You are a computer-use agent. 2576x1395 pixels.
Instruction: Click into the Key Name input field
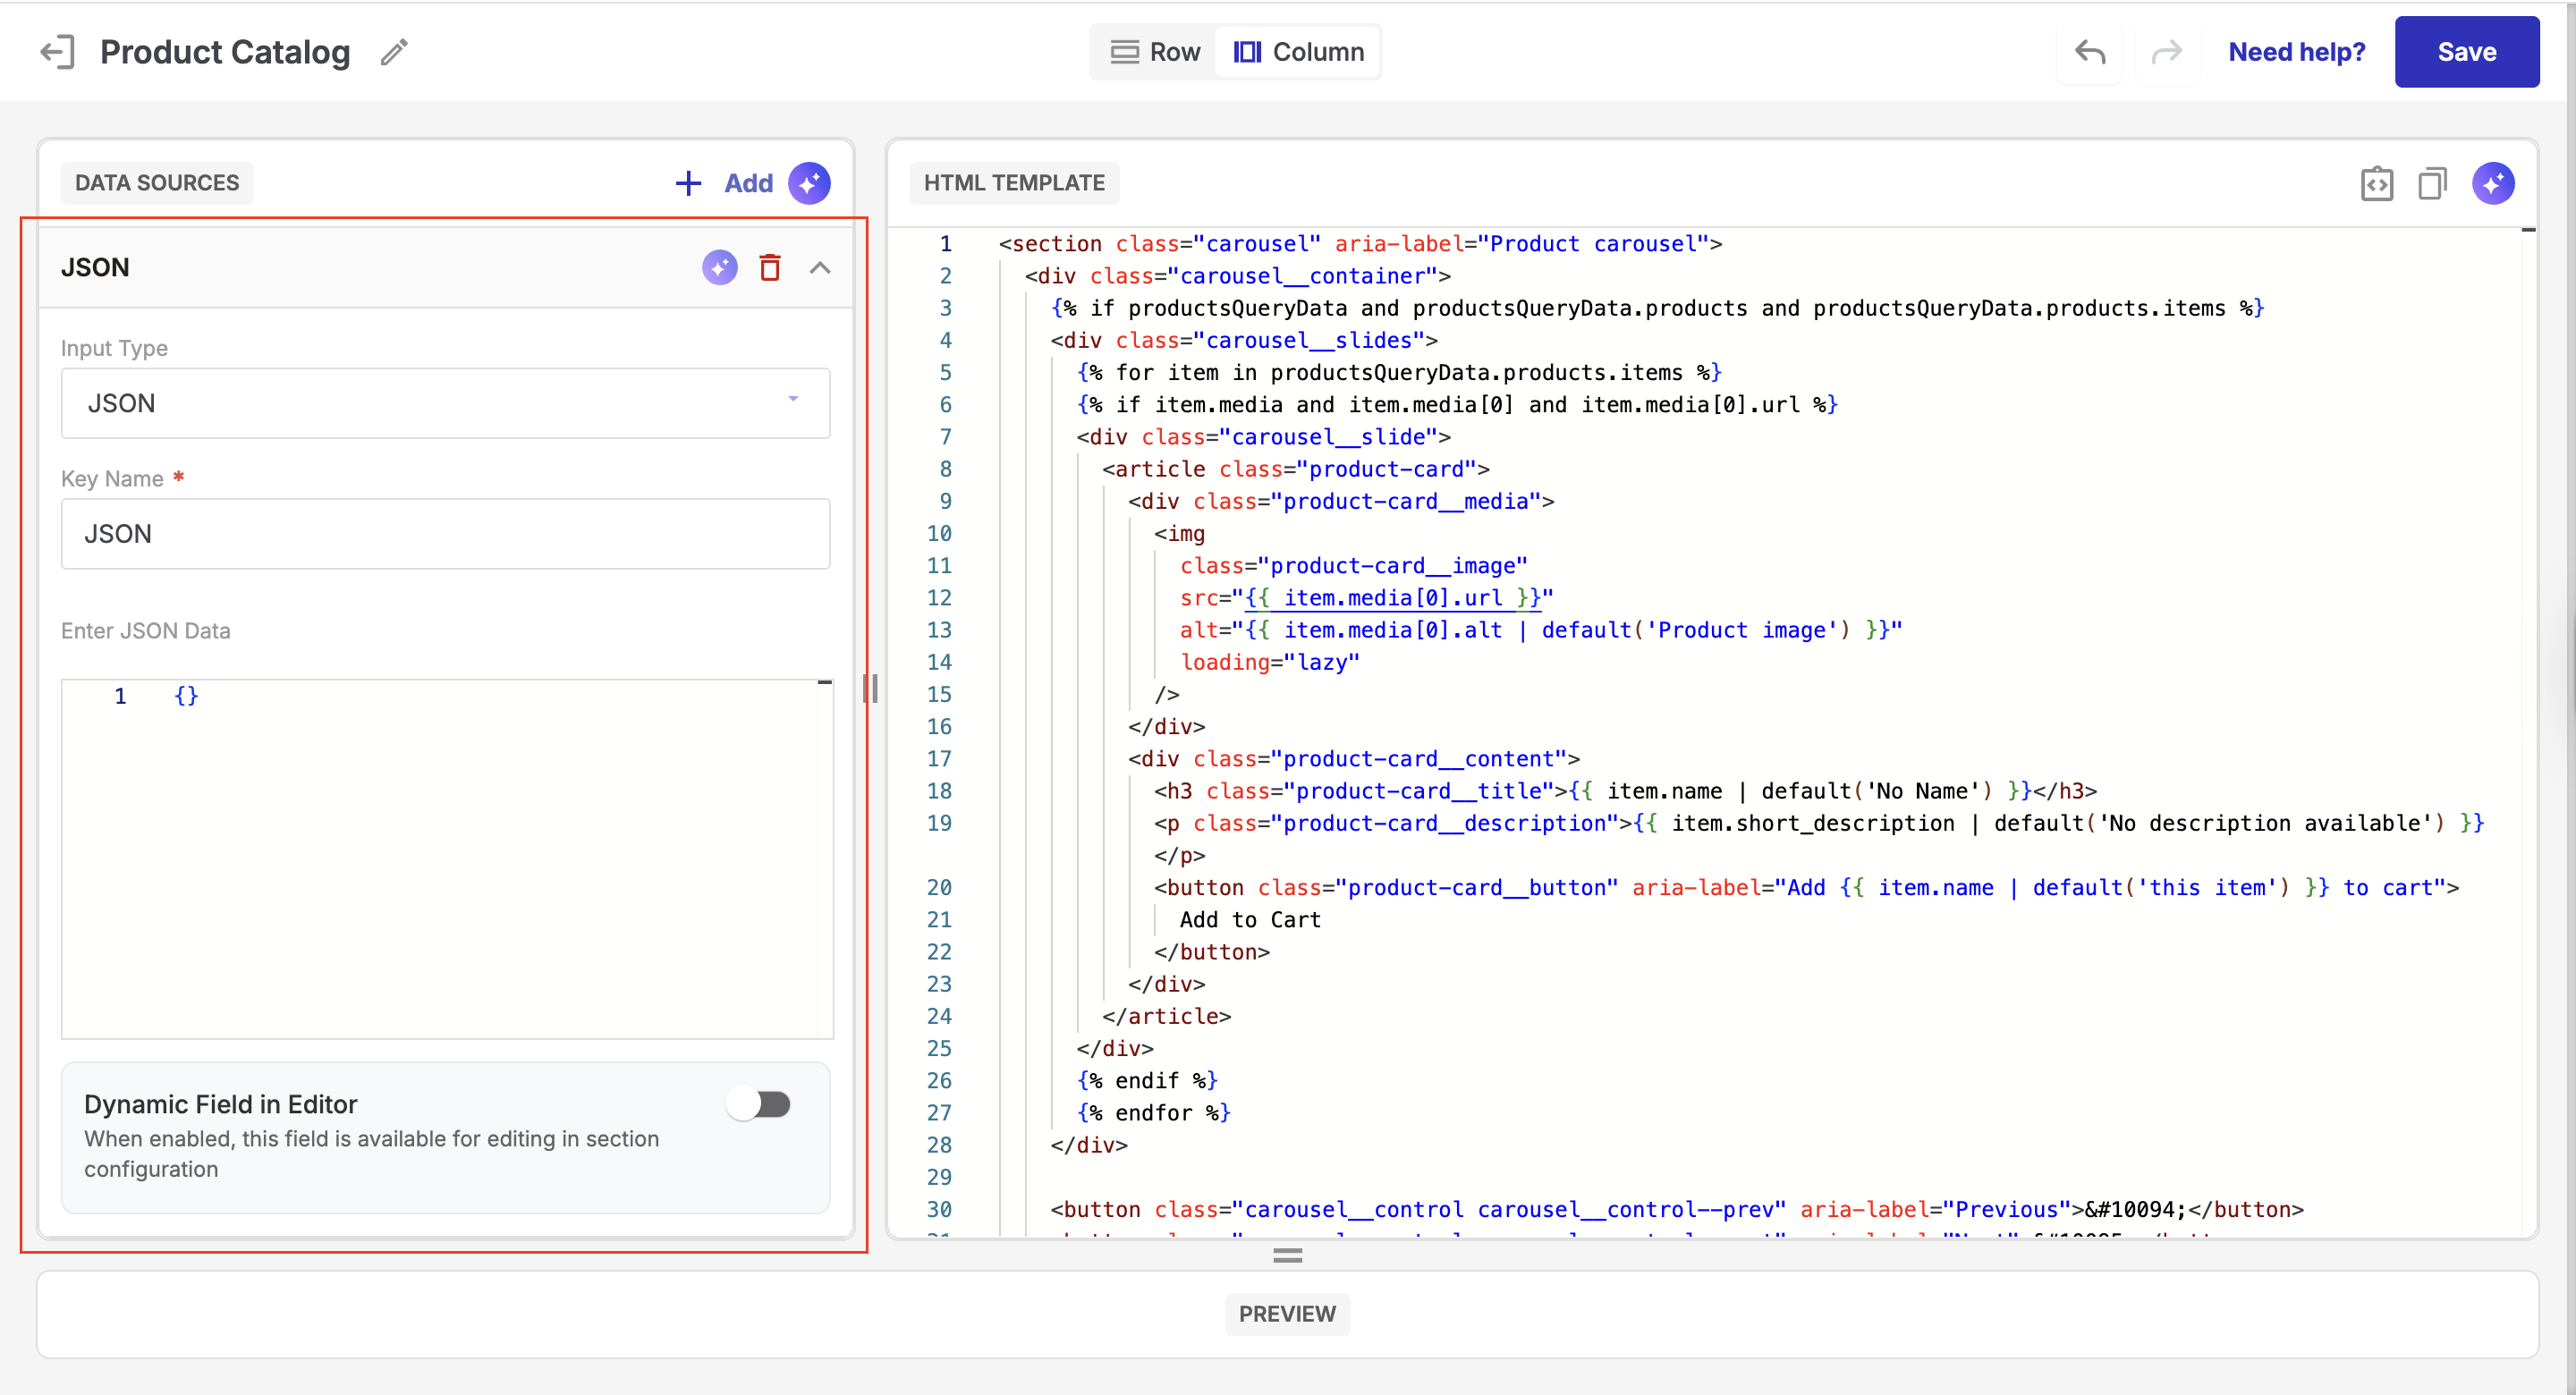click(x=445, y=534)
